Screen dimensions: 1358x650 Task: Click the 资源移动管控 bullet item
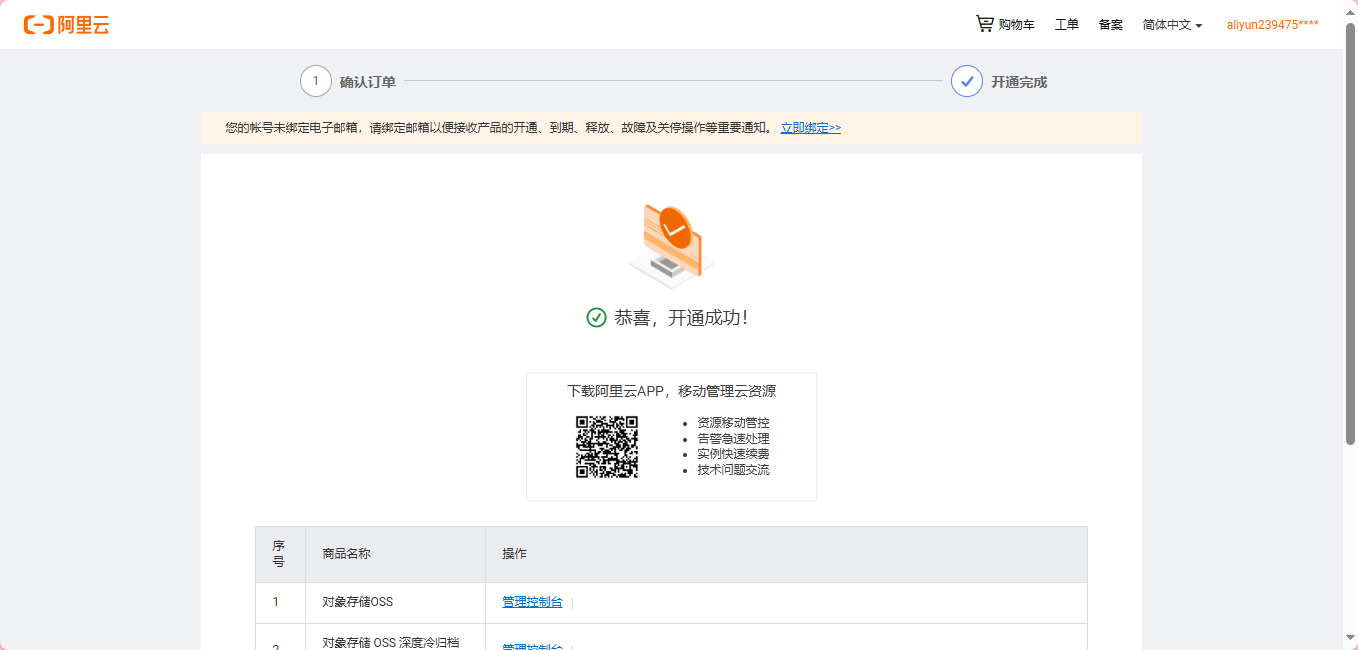(x=733, y=423)
